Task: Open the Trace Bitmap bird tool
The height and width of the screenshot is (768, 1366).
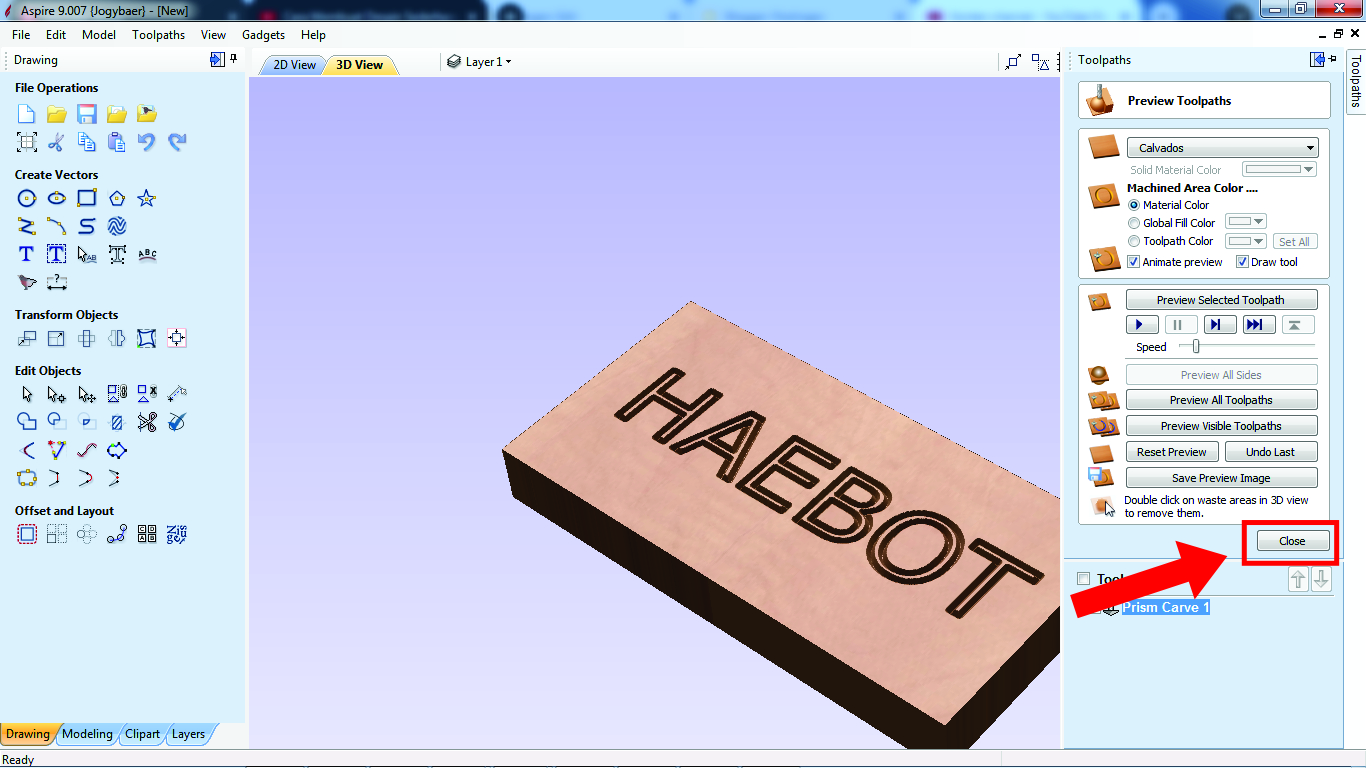Action: coord(27,282)
